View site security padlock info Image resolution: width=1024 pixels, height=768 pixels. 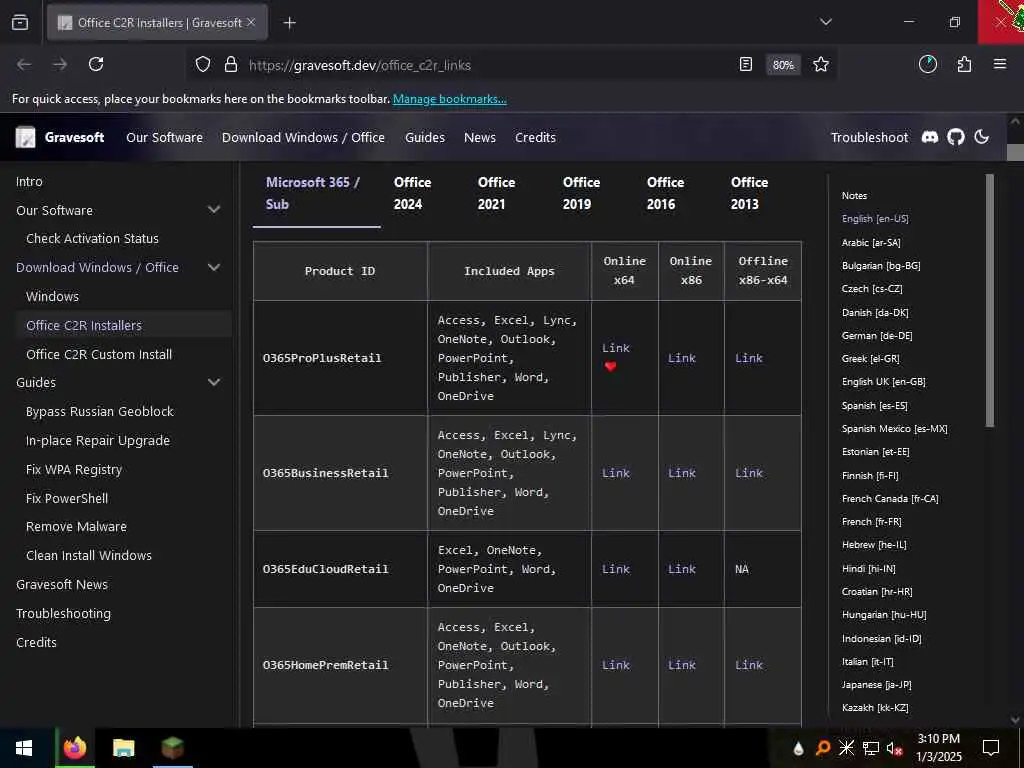[231, 65]
